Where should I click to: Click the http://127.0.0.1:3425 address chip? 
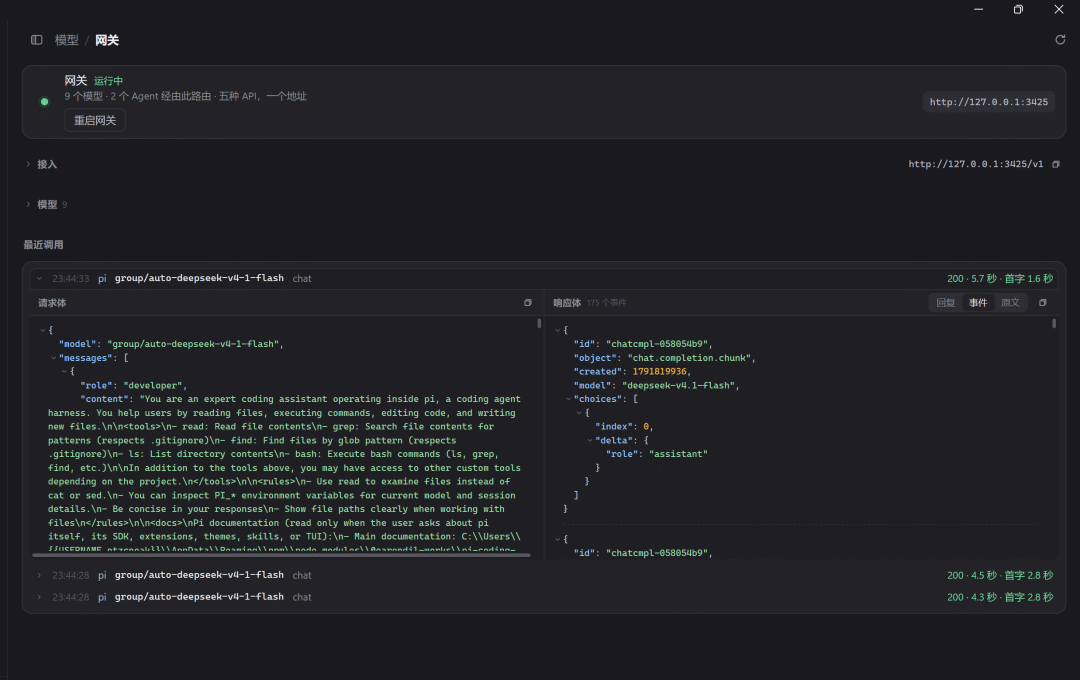(x=988, y=102)
